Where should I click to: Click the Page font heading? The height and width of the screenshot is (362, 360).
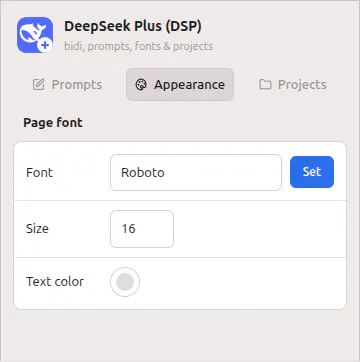click(x=53, y=123)
